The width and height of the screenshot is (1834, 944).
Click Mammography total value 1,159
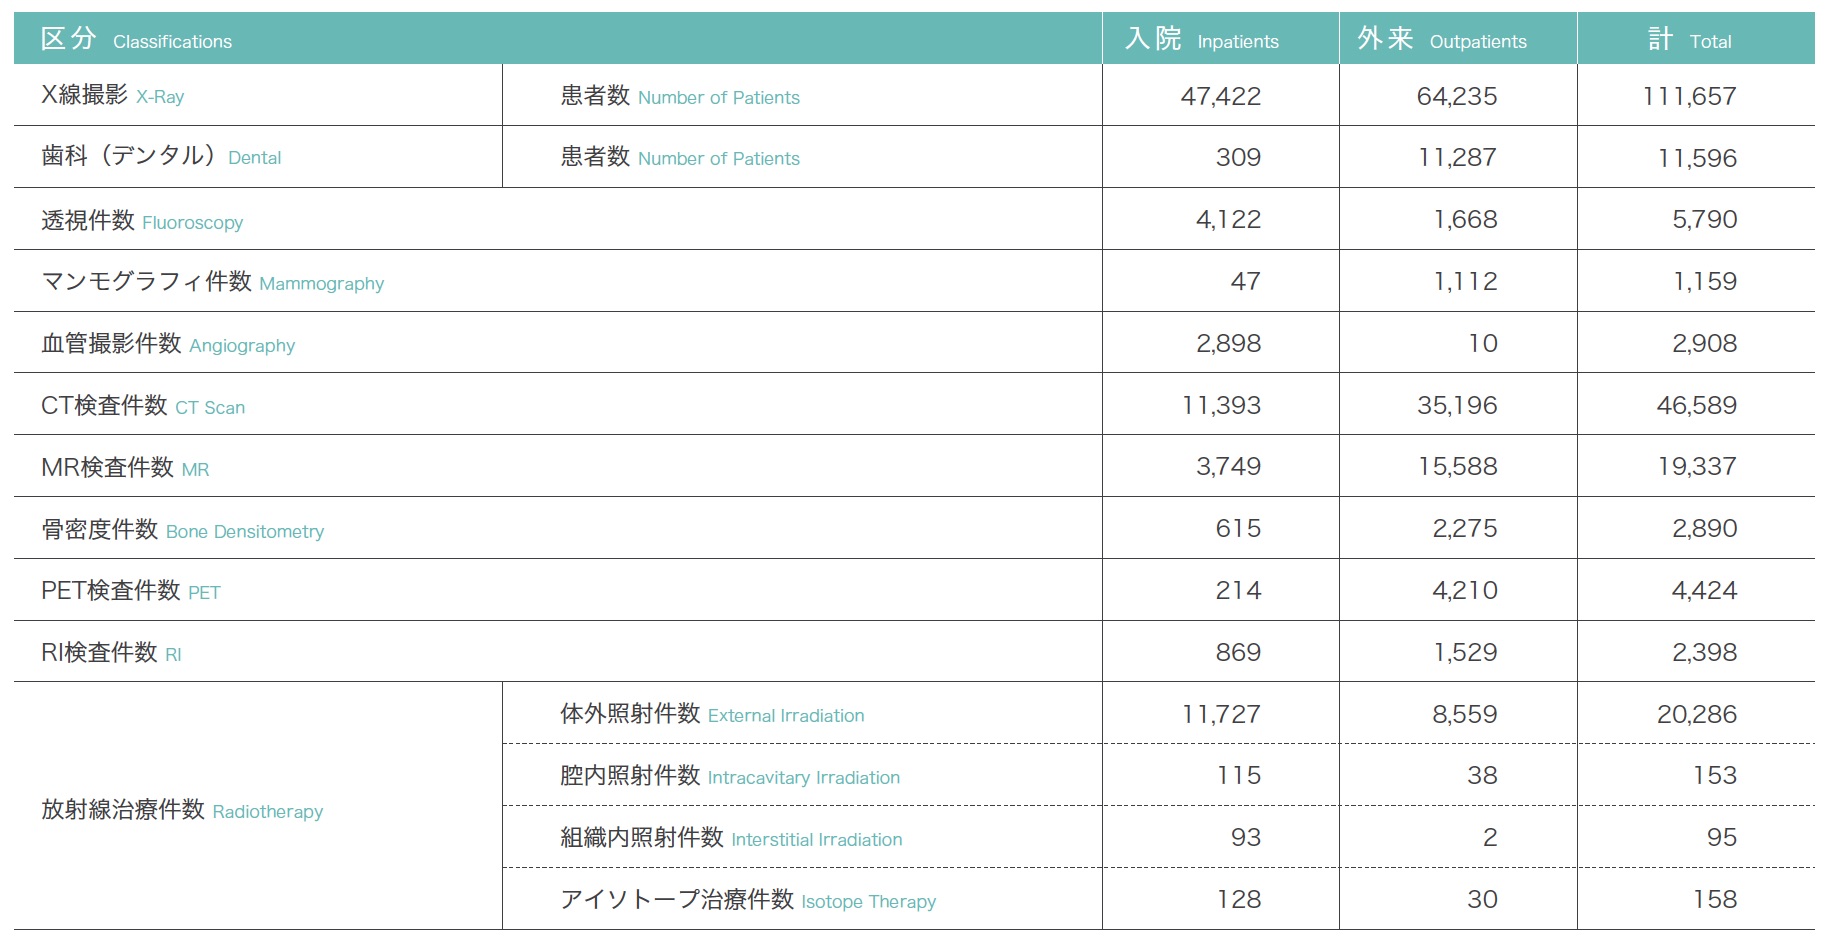pyautogui.click(x=1705, y=282)
